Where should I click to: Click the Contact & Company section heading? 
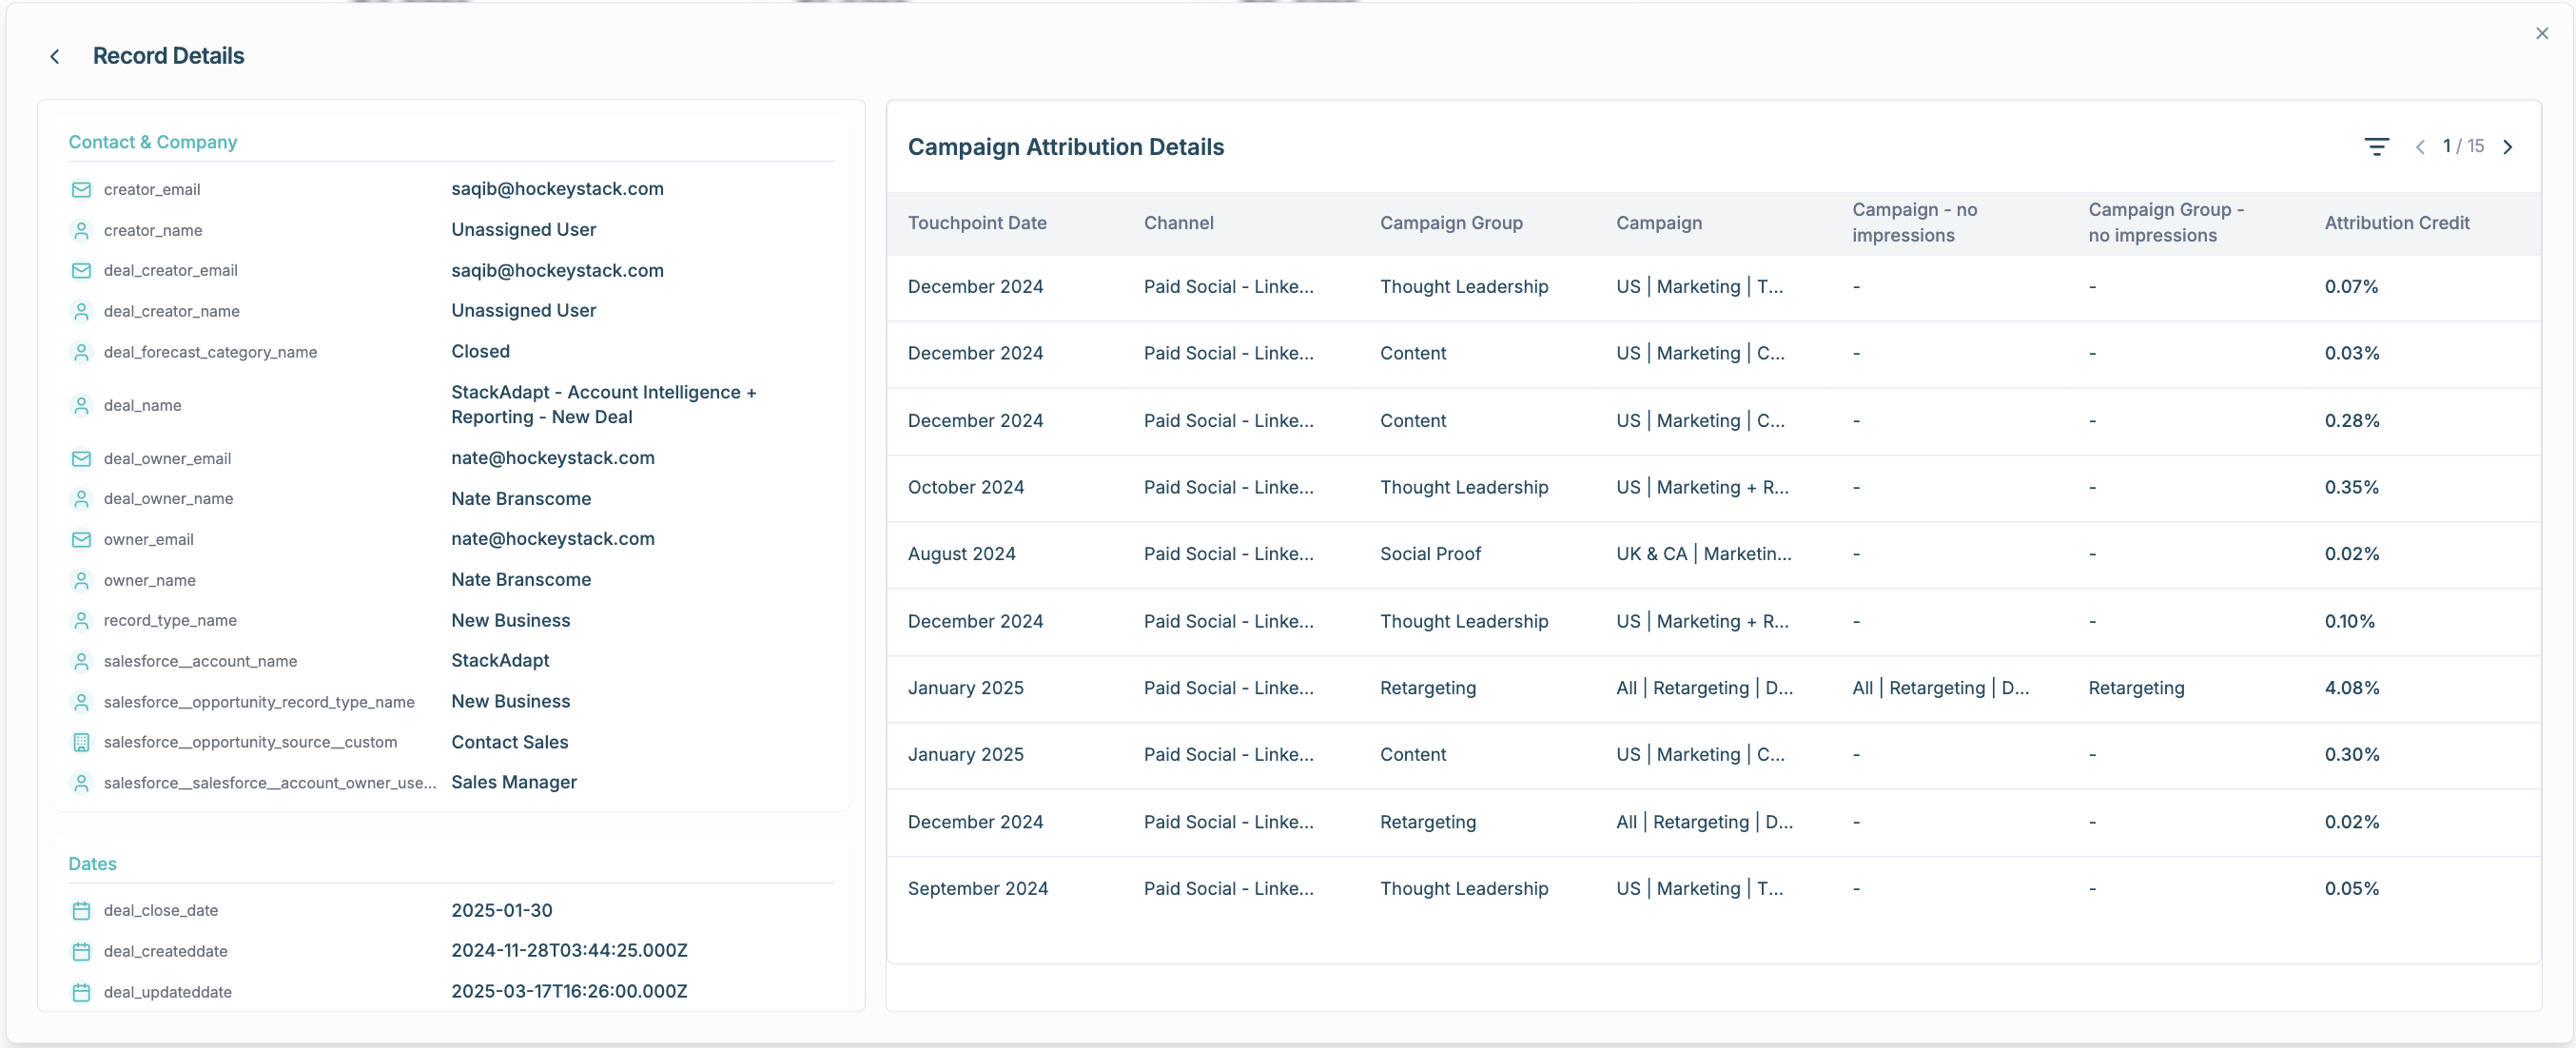pos(152,142)
